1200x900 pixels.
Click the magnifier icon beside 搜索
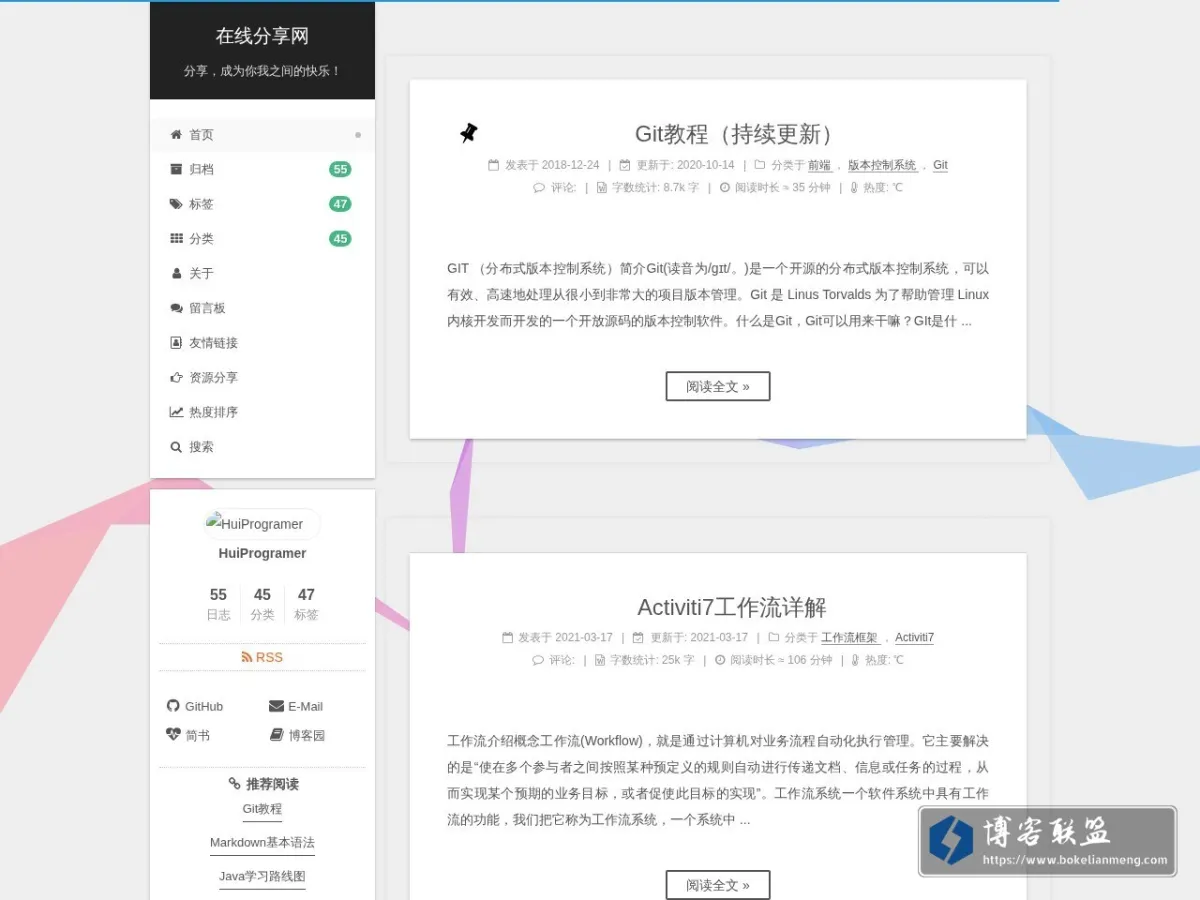tap(176, 447)
